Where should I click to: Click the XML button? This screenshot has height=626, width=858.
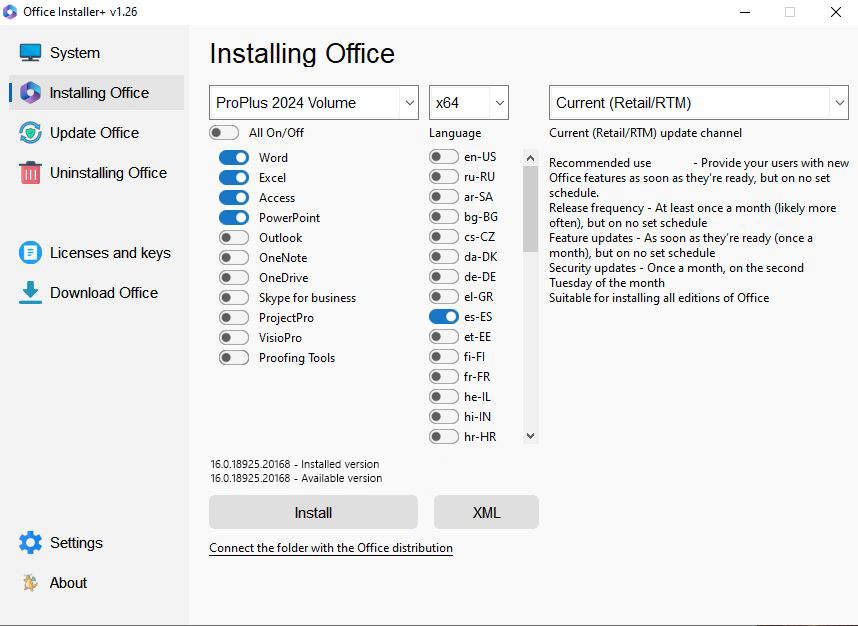(486, 512)
